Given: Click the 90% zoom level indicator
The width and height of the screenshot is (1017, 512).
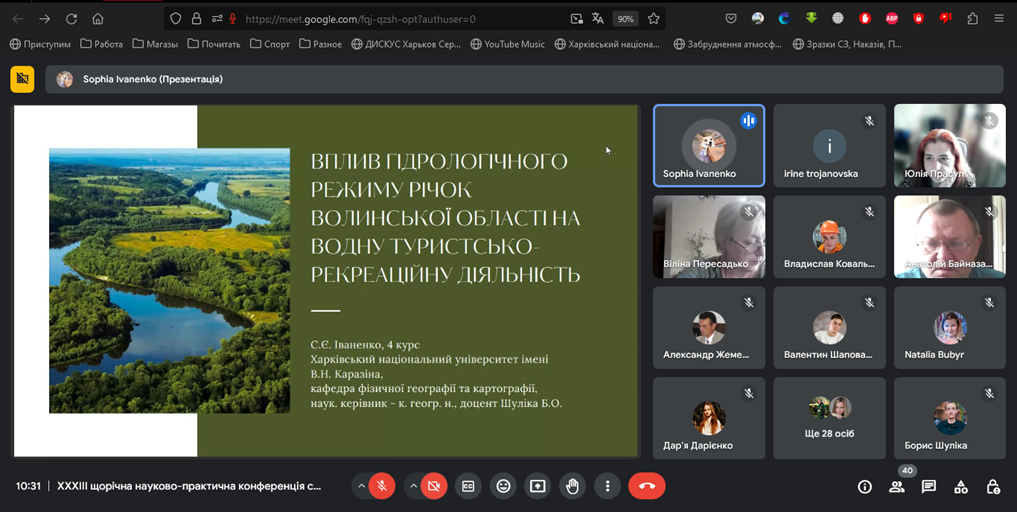Looking at the screenshot, I should 625,18.
